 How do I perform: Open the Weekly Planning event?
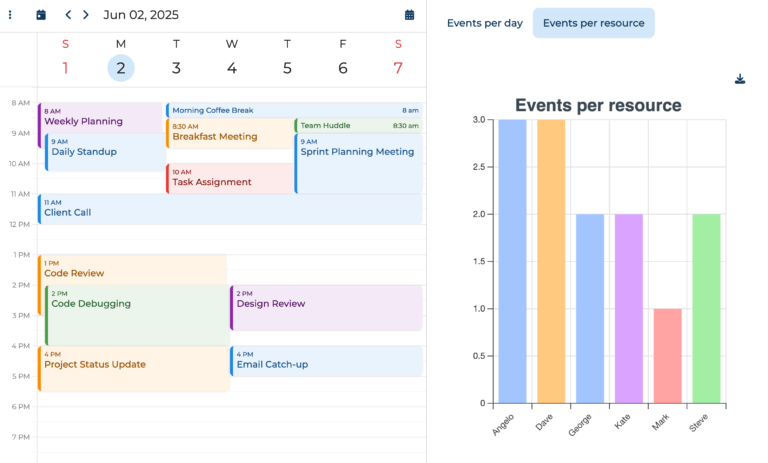[x=100, y=118]
